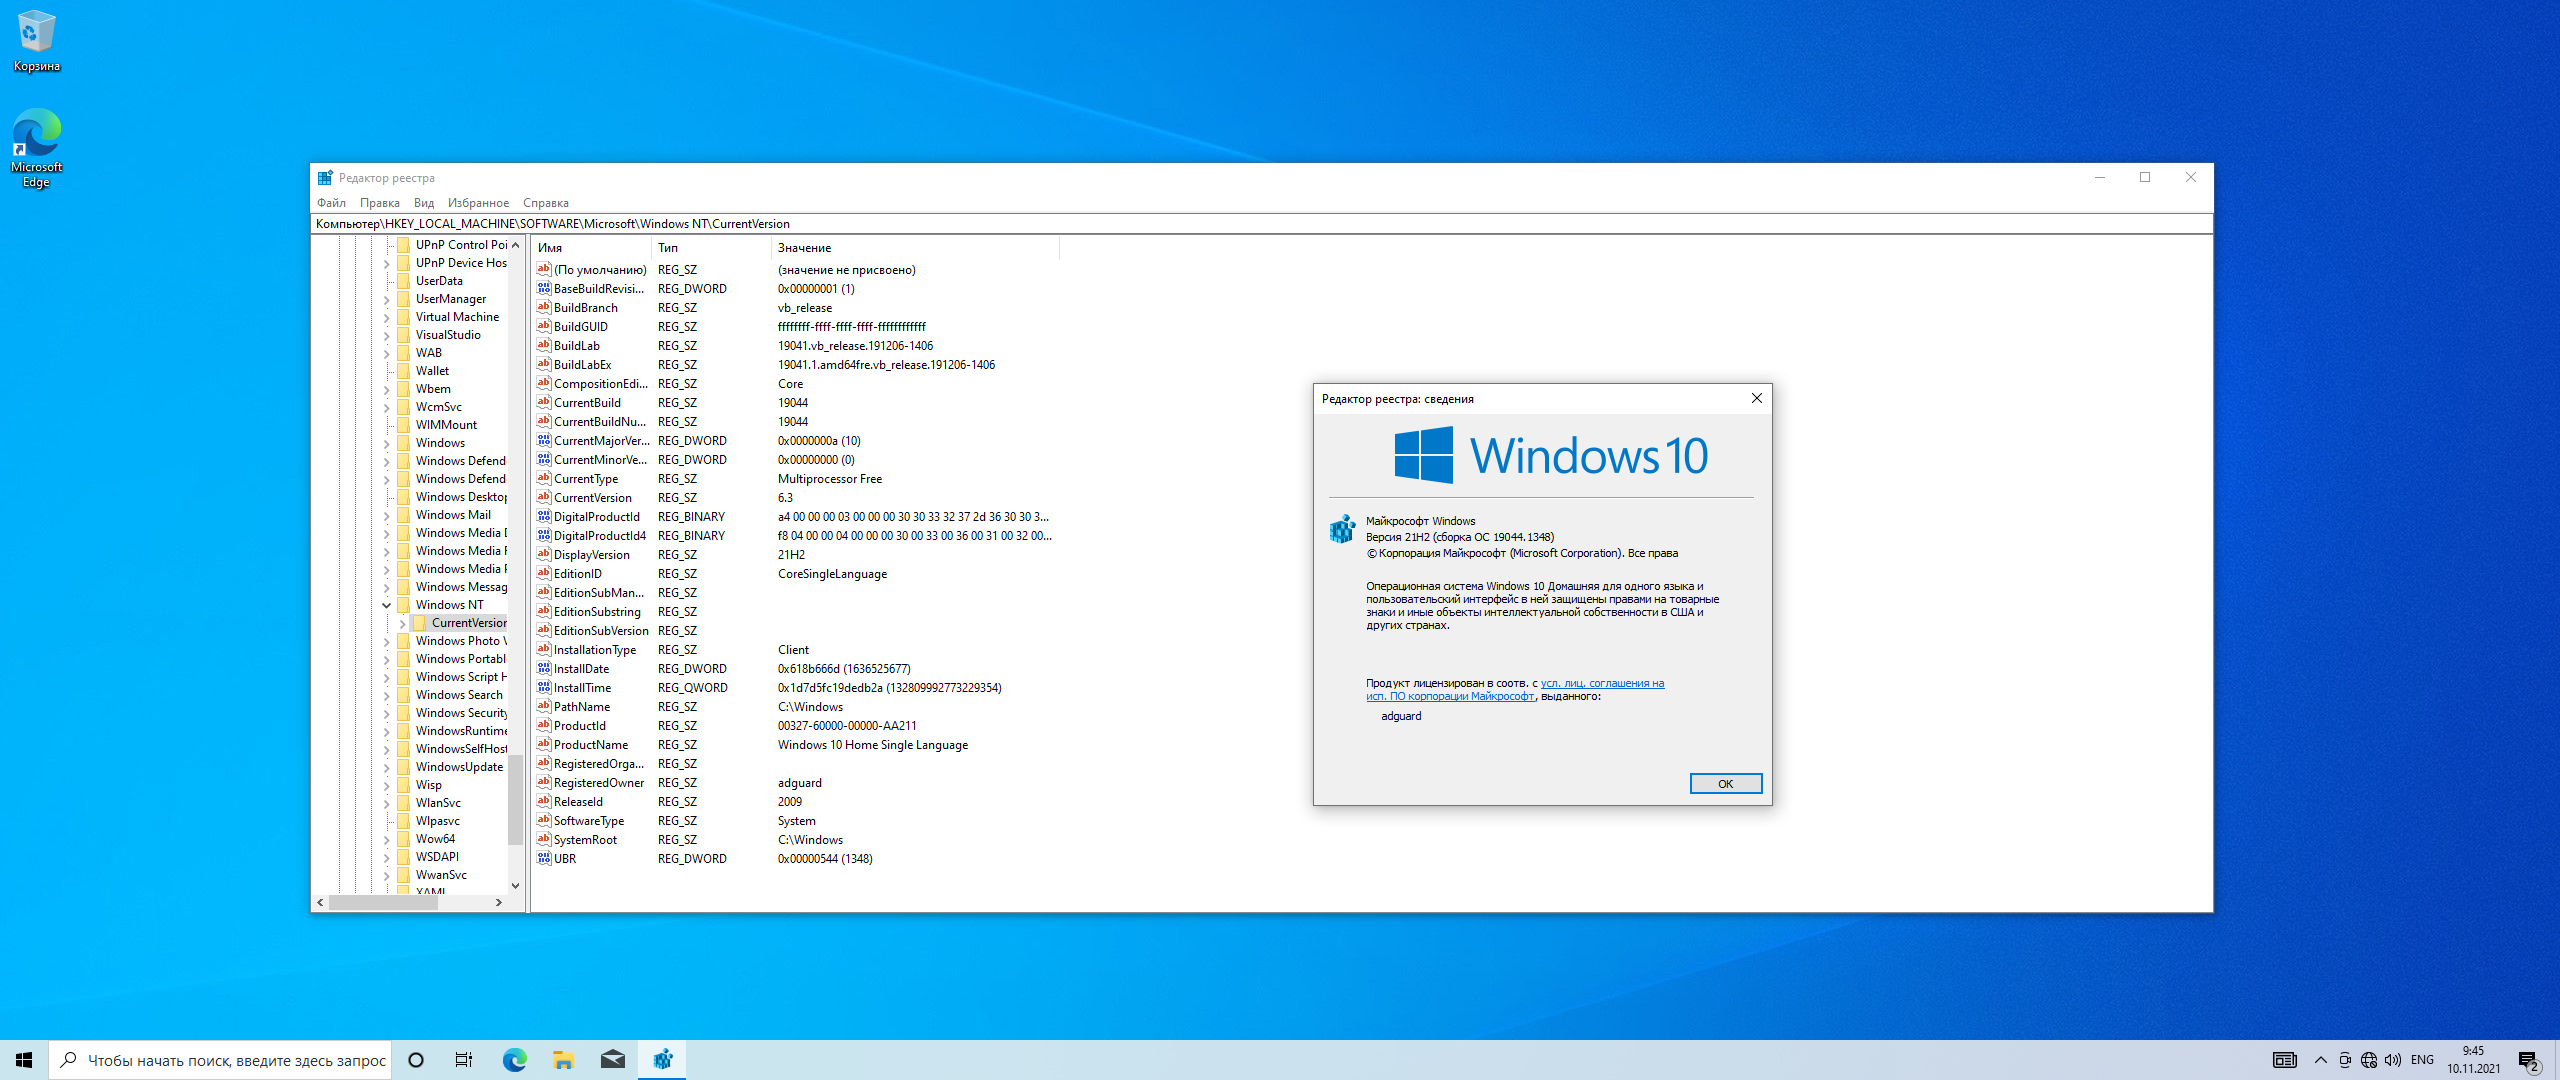Open the Справка menu
This screenshot has width=2560, height=1080.
[x=546, y=203]
